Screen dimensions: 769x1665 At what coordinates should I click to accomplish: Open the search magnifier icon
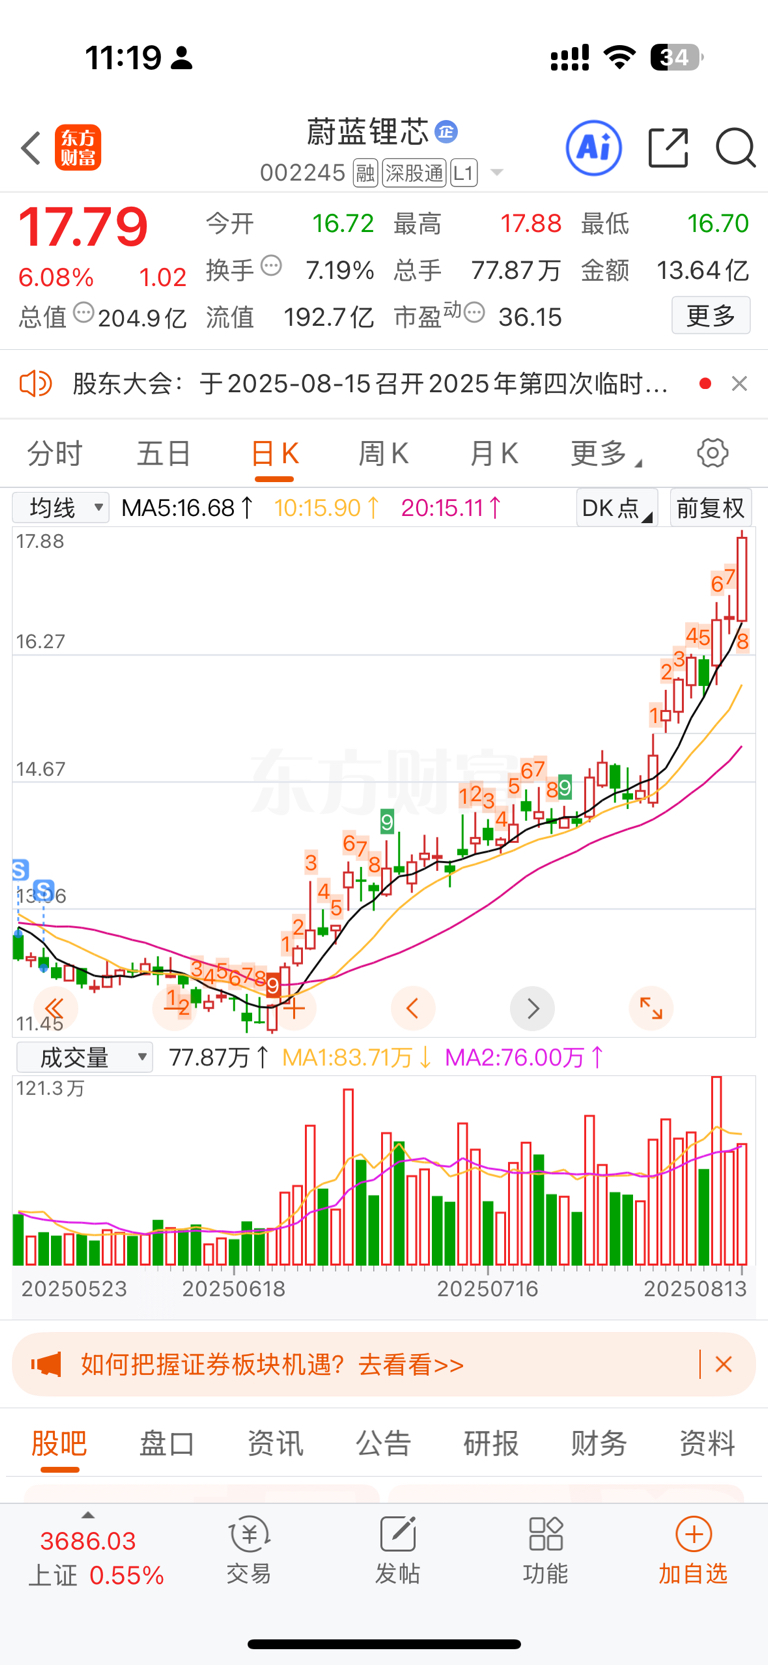tap(736, 148)
